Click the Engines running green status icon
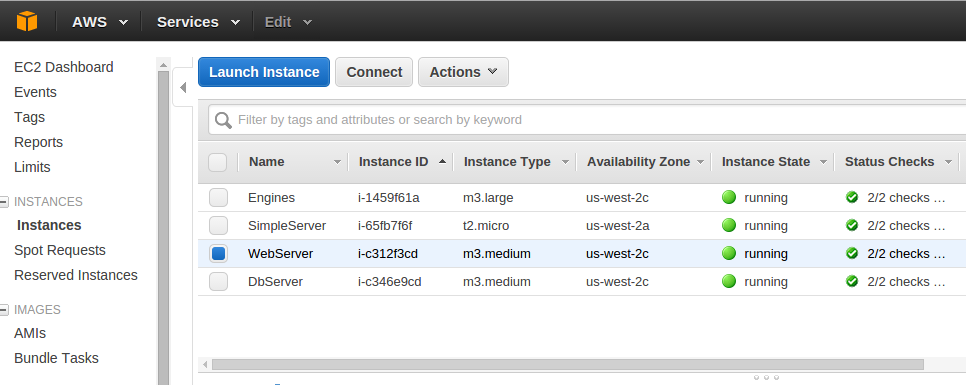 [x=729, y=198]
